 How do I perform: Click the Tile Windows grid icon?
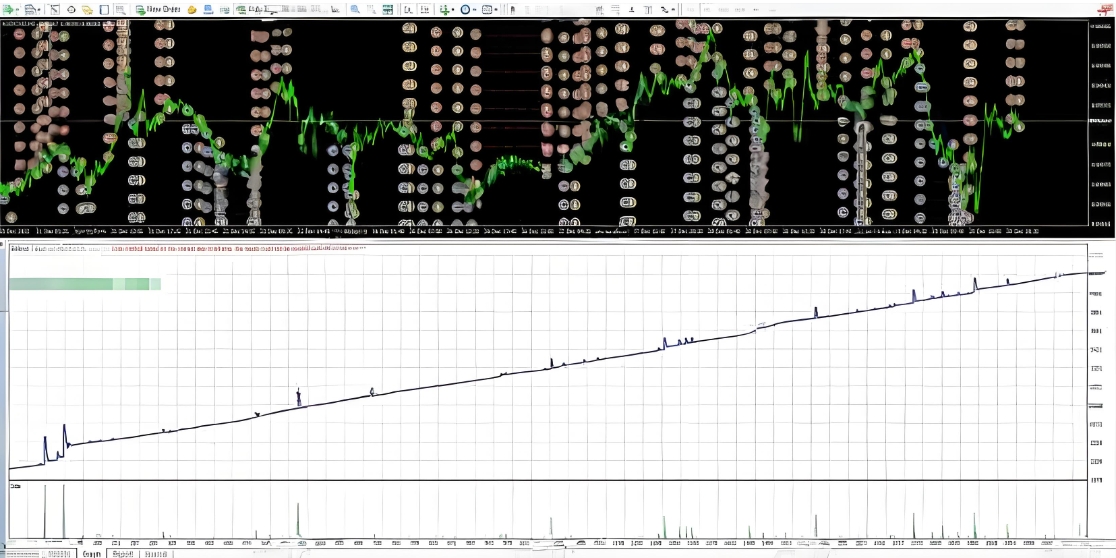click(386, 9)
